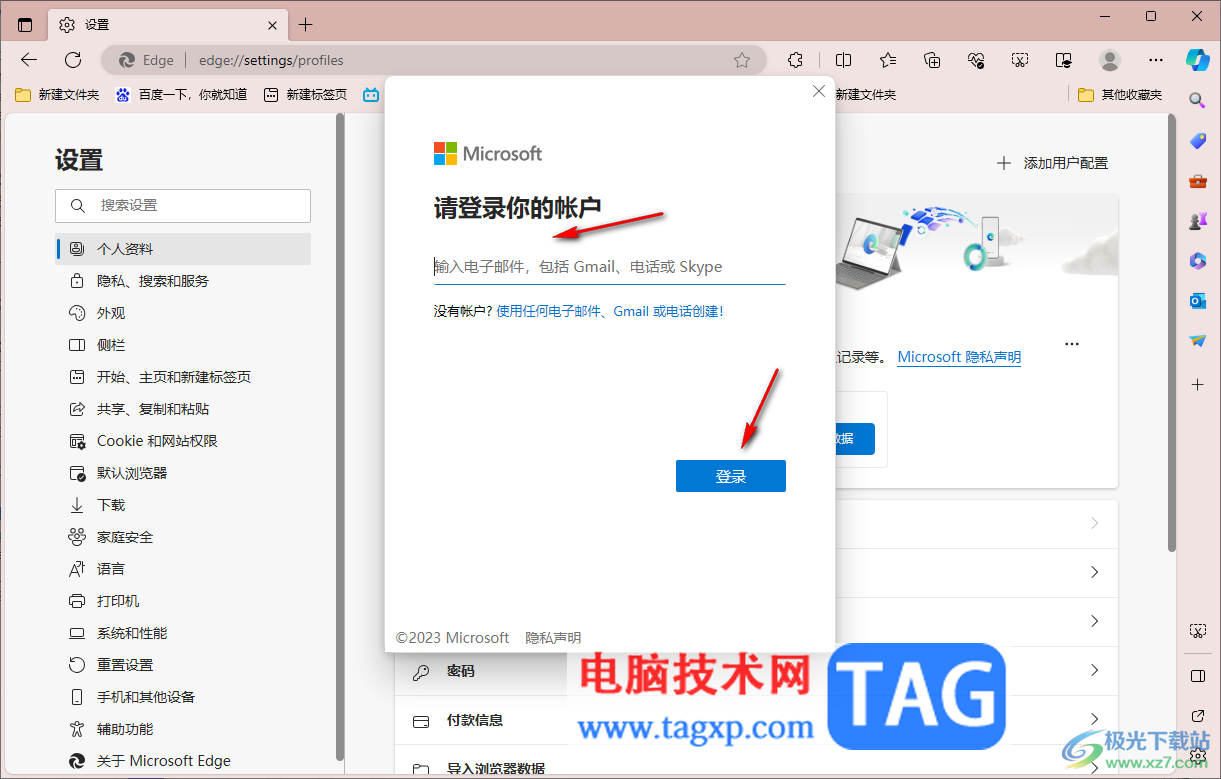Click the email input field
The image size is (1221, 779).
coord(608,266)
